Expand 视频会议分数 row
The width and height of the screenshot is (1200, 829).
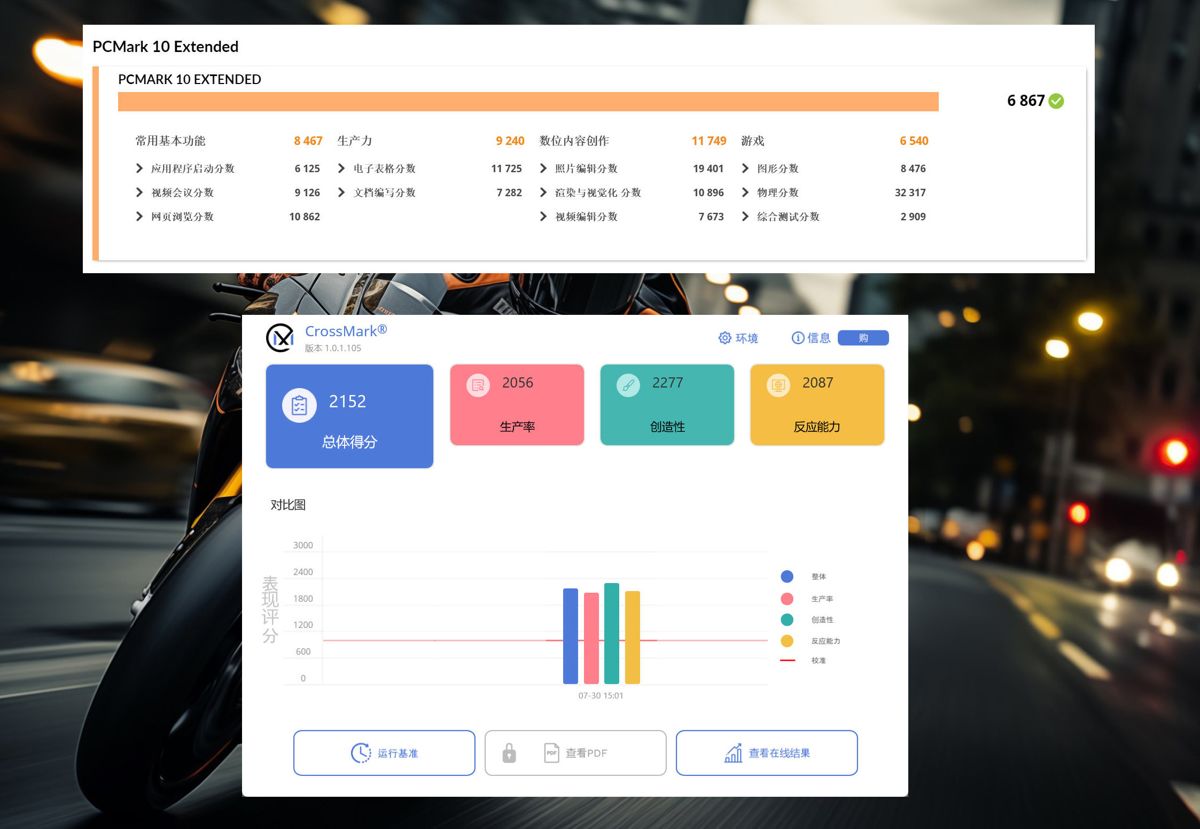[x=140, y=193]
